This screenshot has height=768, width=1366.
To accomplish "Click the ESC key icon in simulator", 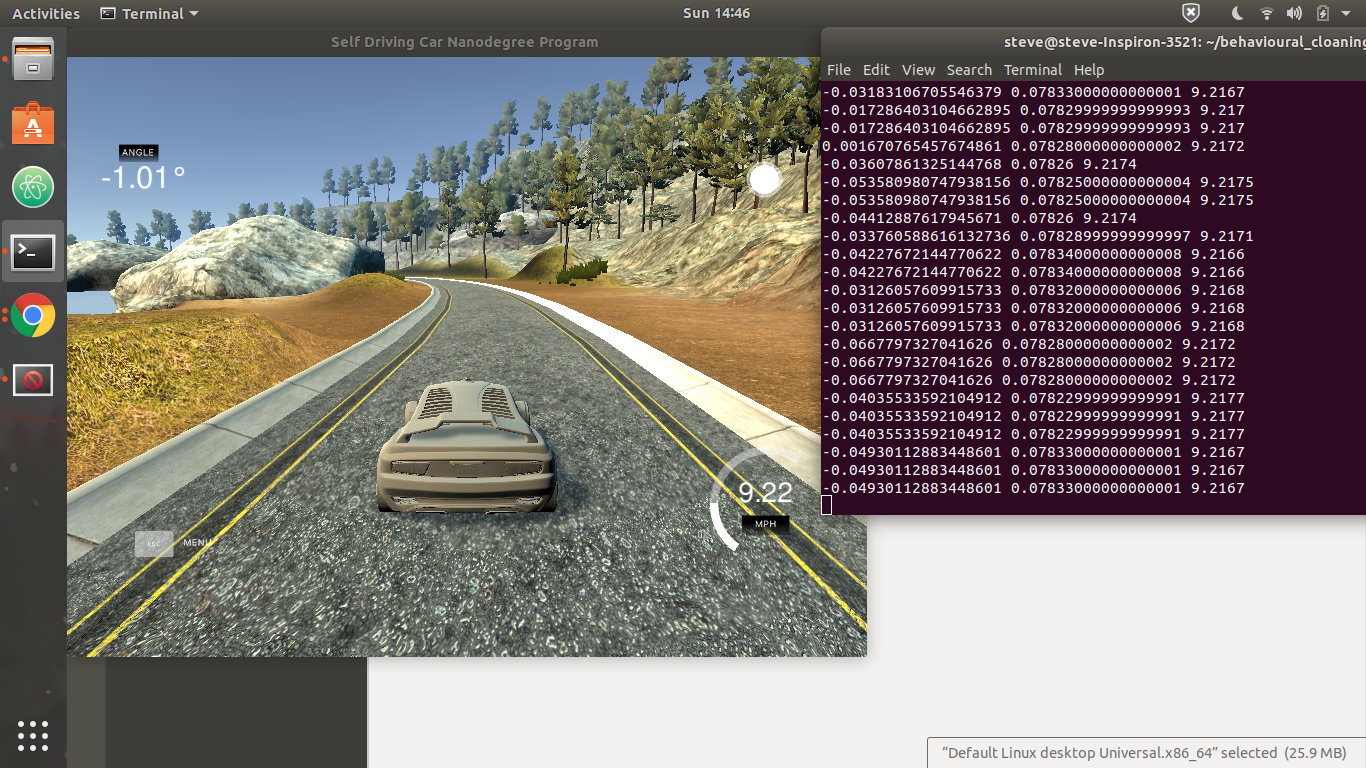I will (154, 543).
